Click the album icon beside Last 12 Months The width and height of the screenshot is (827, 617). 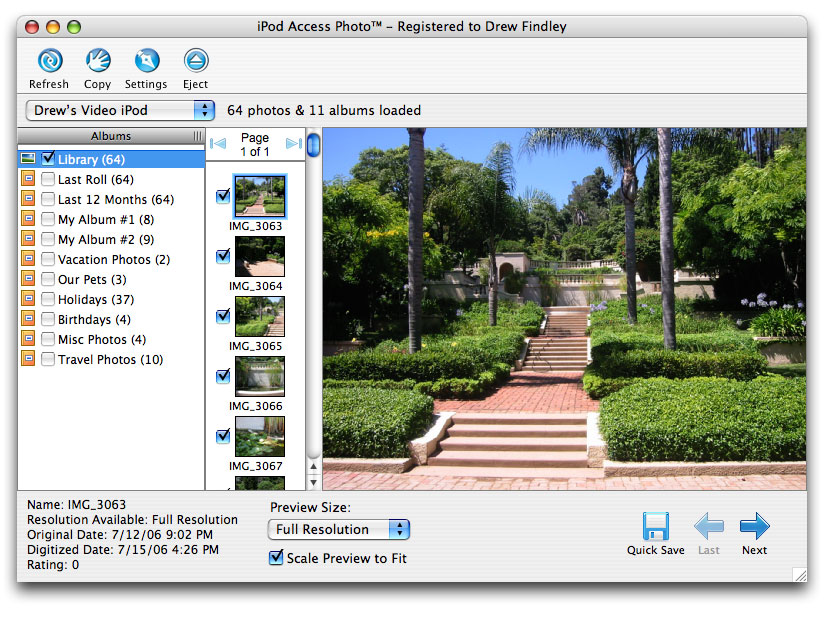pyautogui.click(x=28, y=199)
